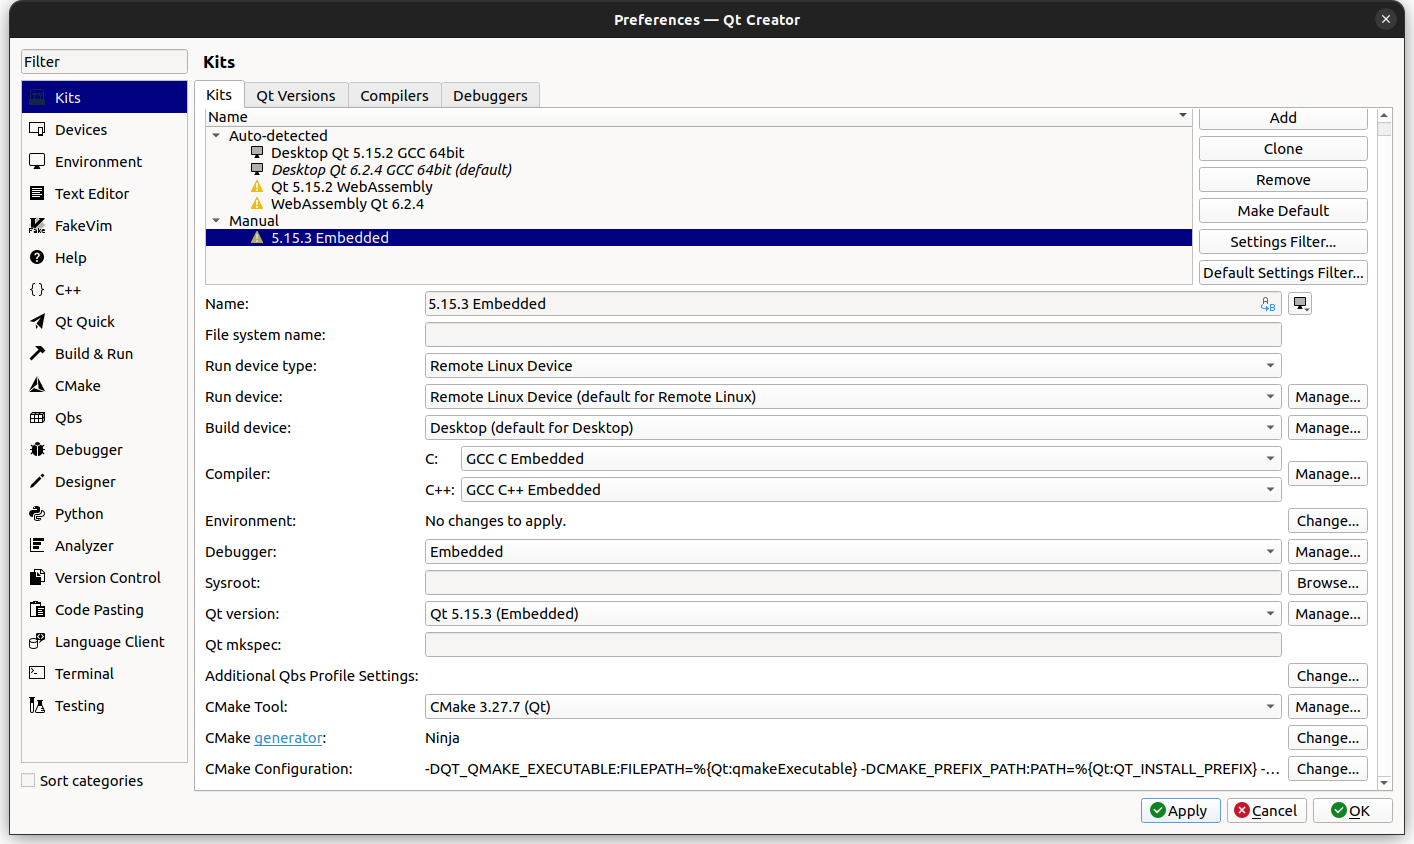Open the Terminal category icon
This screenshot has width=1414, height=844.
pyautogui.click(x=37, y=674)
